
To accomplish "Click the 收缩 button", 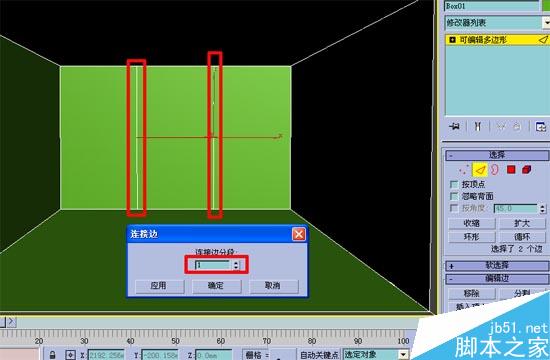I will [x=472, y=224].
